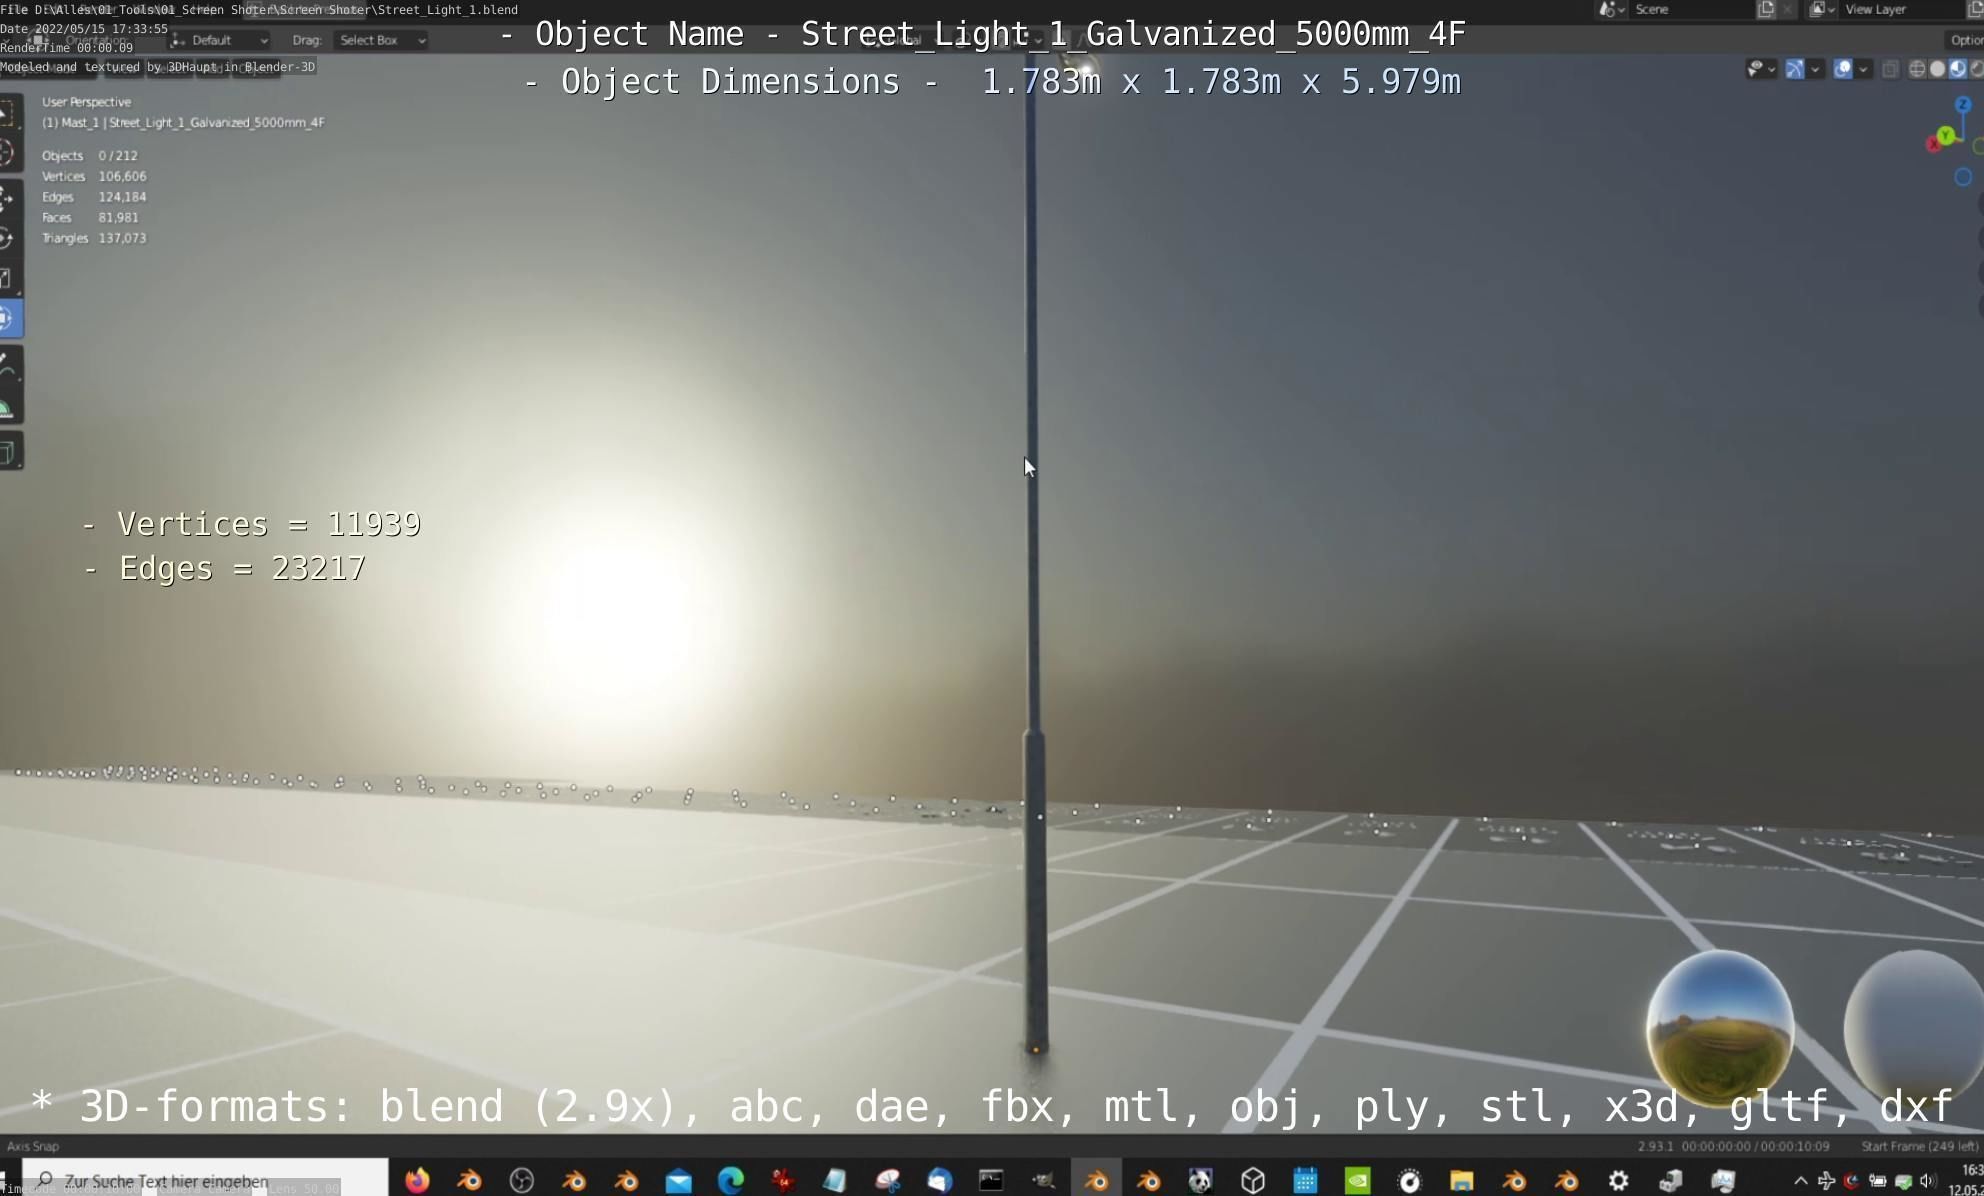Click the Vertices count statistic

(x=94, y=177)
